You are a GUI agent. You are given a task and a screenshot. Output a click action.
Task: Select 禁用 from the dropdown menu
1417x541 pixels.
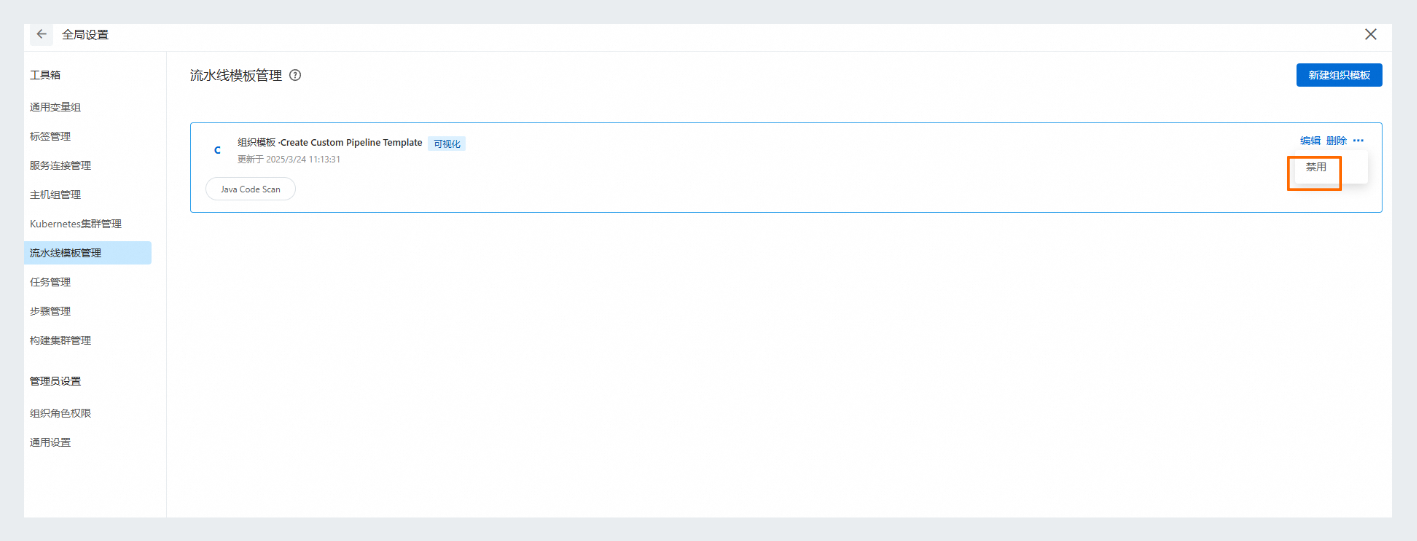[1316, 167]
